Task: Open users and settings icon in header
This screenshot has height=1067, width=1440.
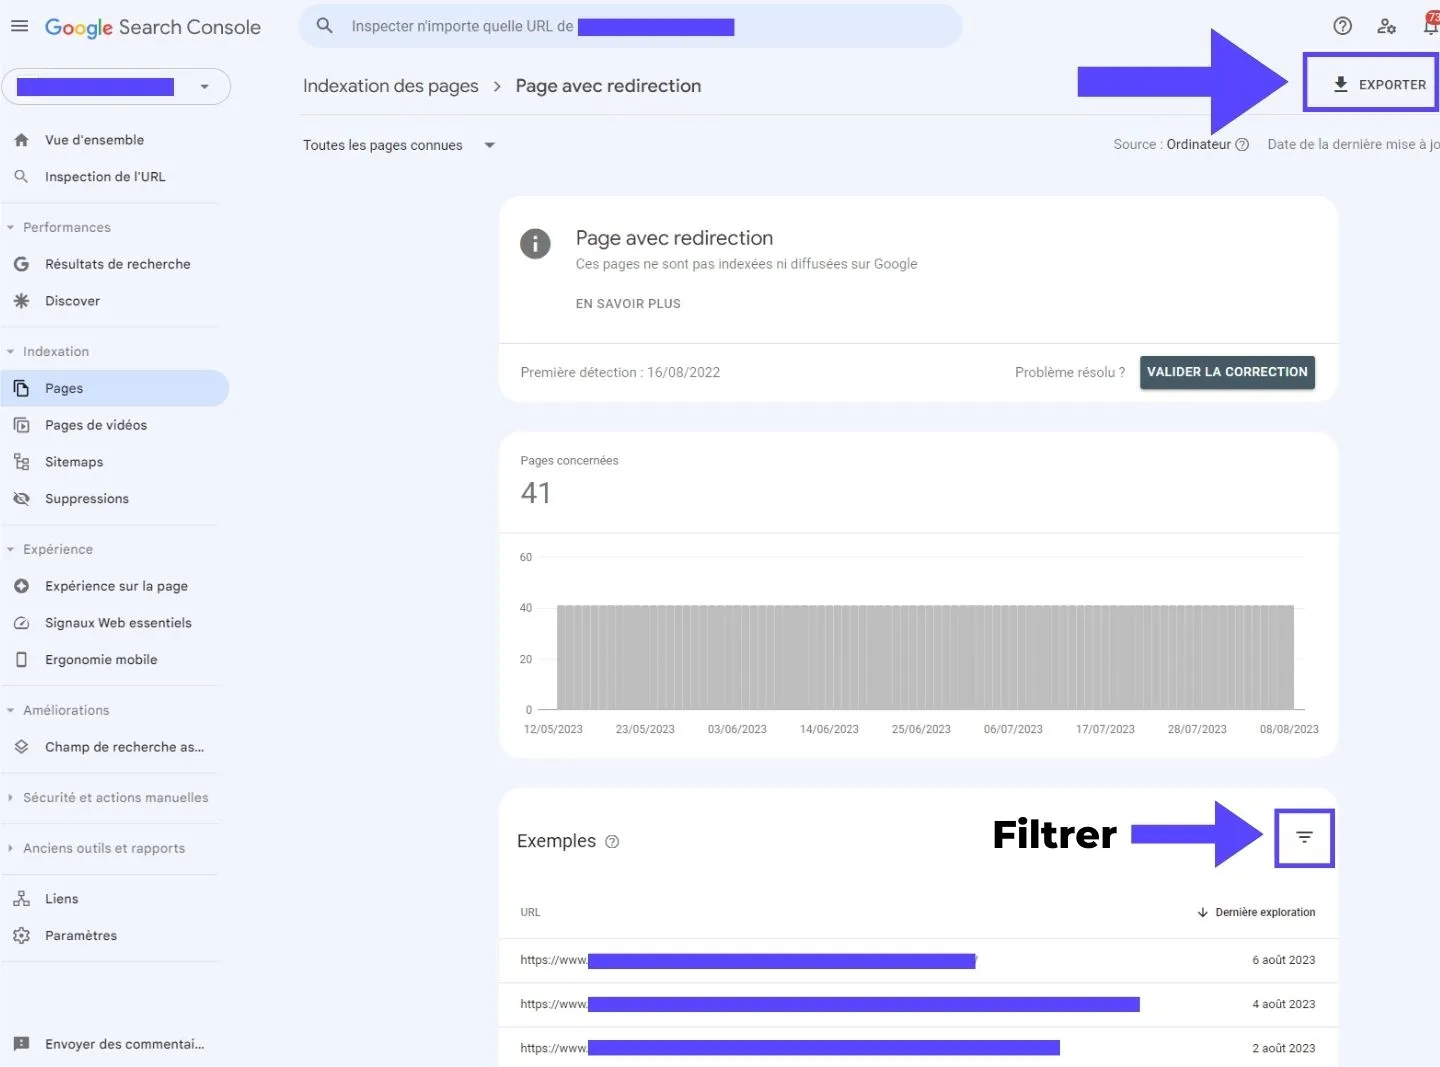Action: (x=1386, y=26)
